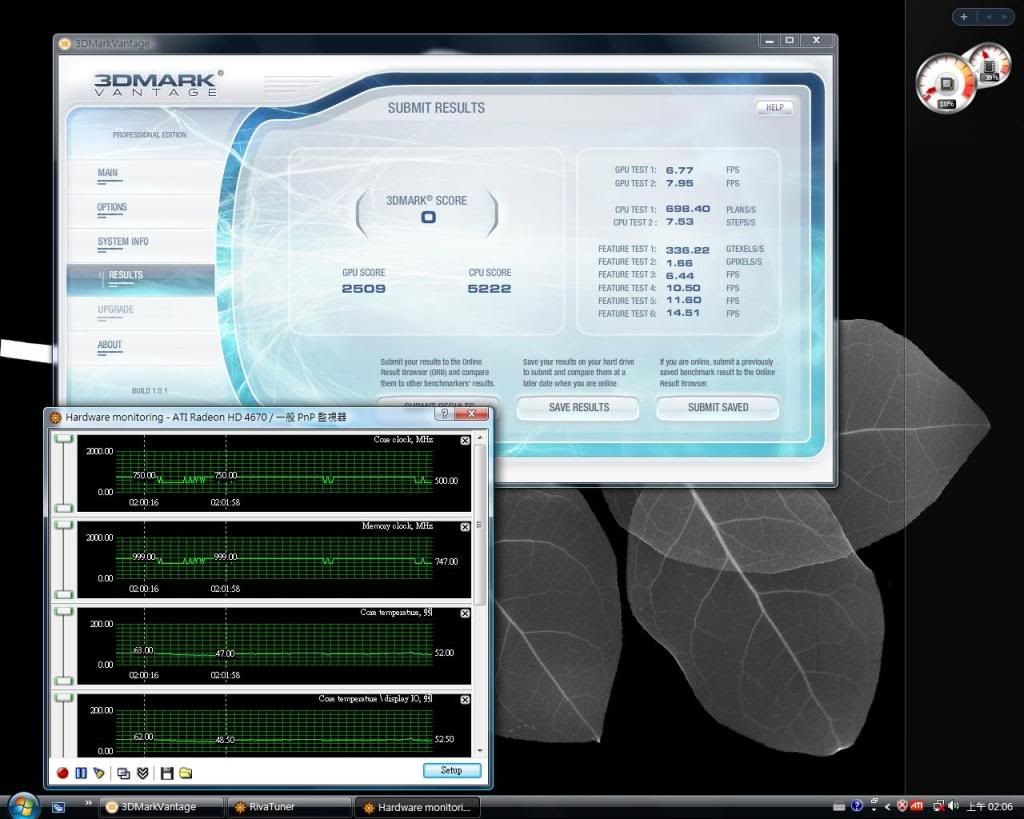Click the Core temperature graph top slider handle
The image size is (1024, 819).
coord(63,611)
